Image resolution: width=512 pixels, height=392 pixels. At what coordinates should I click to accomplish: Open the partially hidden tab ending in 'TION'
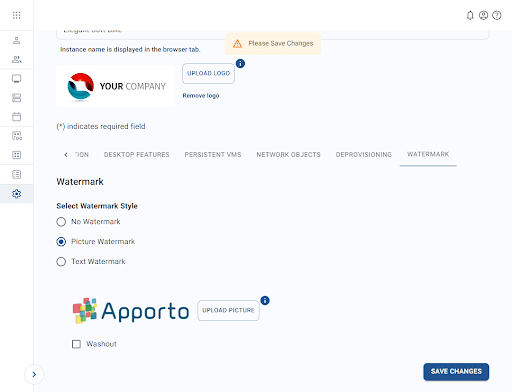[x=82, y=155]
